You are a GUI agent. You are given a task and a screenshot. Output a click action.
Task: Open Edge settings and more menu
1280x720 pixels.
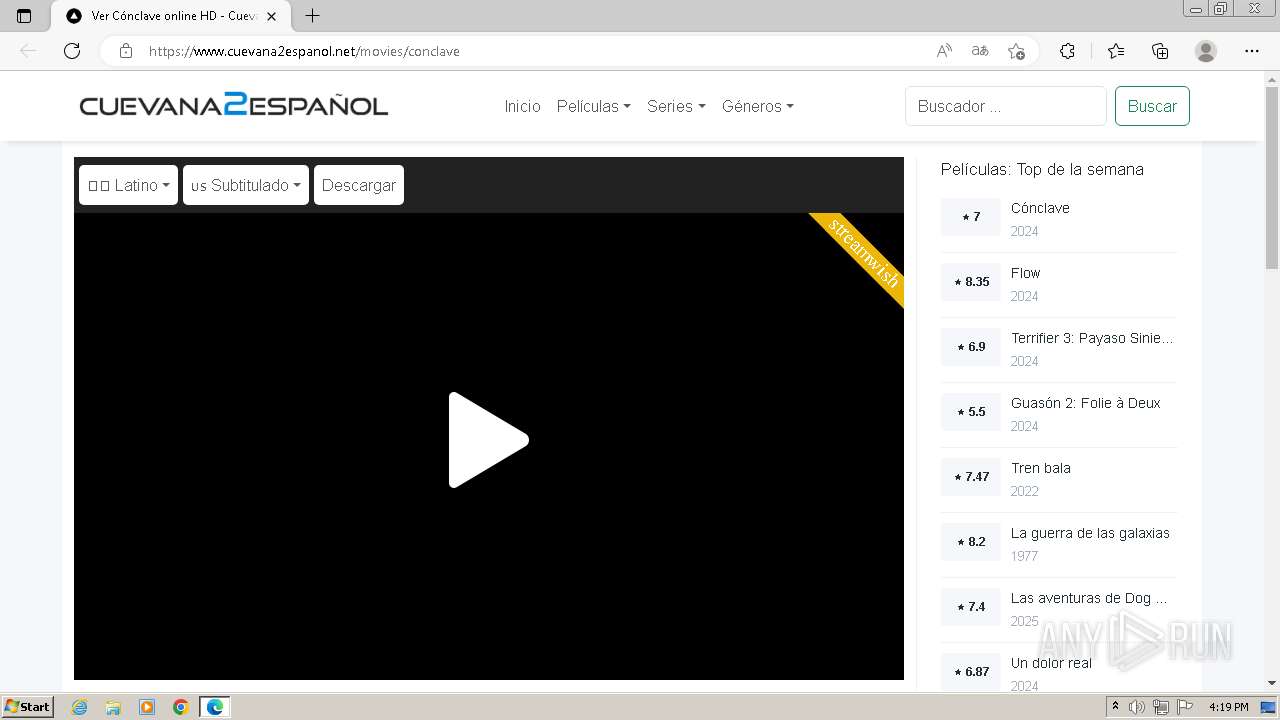(1252, 51)
